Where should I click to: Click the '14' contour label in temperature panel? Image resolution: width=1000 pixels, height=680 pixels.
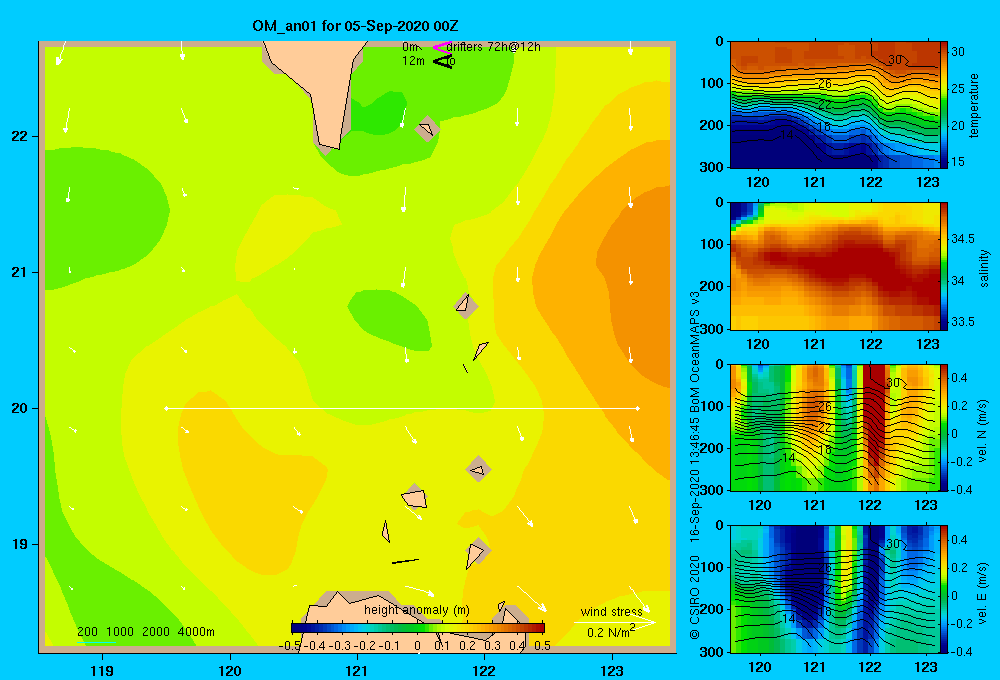pos(786,135)
